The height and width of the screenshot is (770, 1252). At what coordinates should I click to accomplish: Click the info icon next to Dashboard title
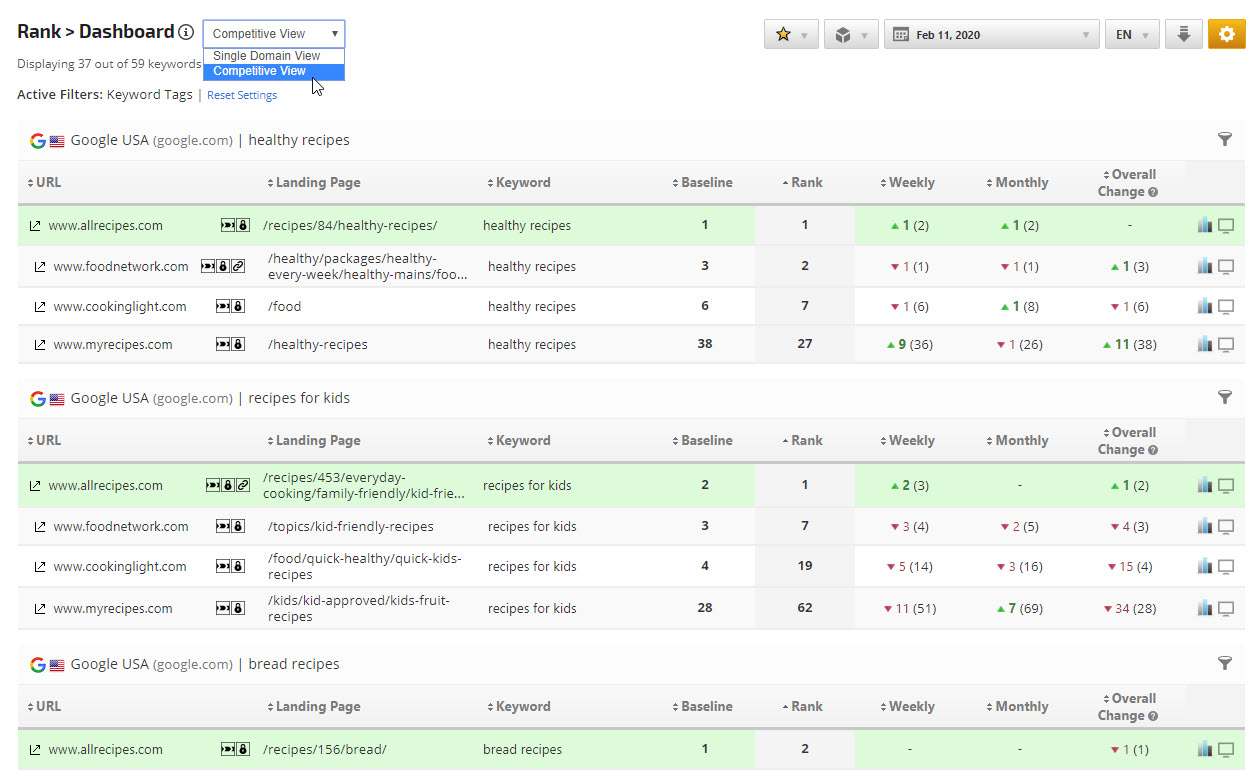186,32
